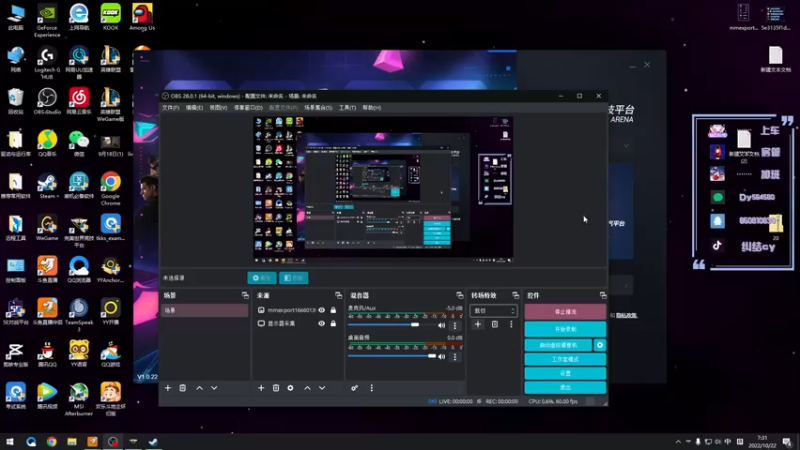
Task: Move scene up in Scenes panel
Action: (199, 388)
